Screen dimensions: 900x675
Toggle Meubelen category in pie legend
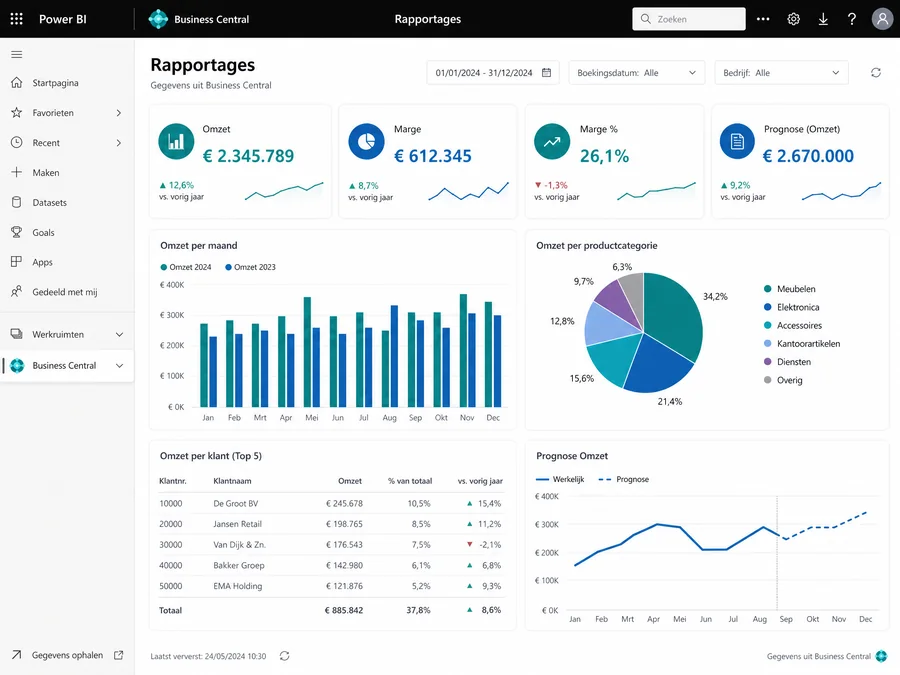tap(790, 289)
